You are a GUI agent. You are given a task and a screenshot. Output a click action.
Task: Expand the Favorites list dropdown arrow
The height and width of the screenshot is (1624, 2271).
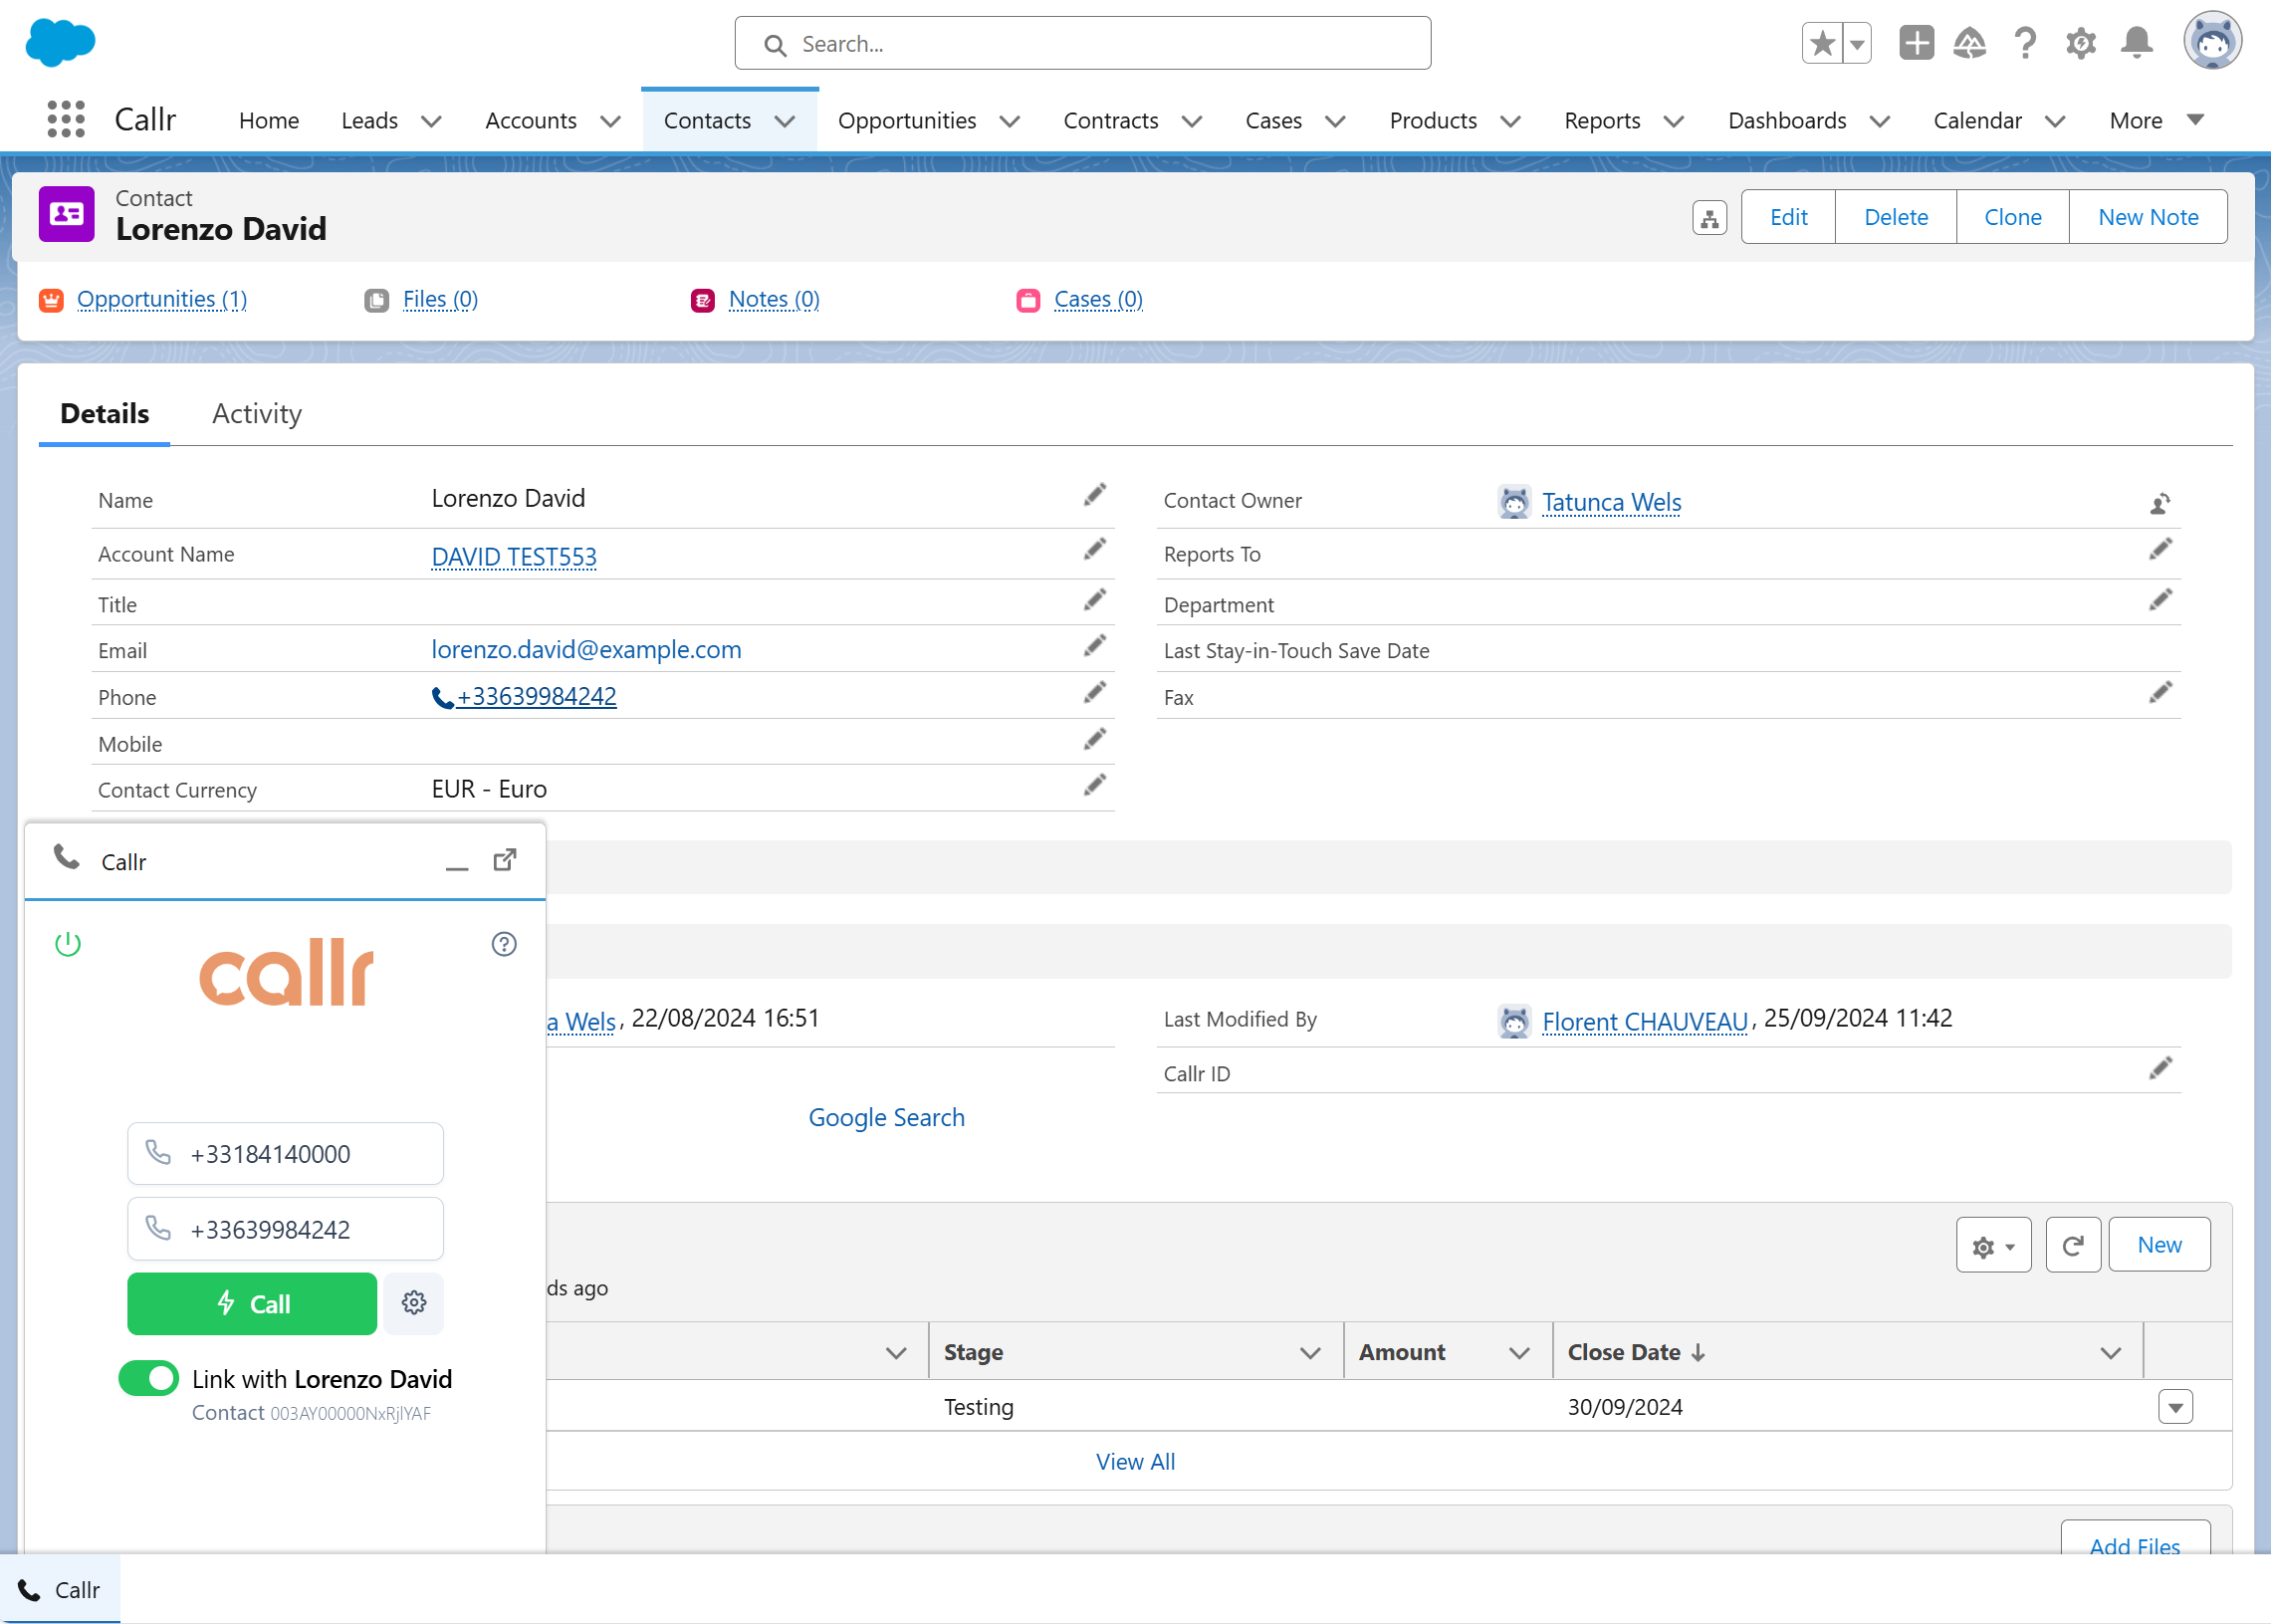coord(1856,43)
